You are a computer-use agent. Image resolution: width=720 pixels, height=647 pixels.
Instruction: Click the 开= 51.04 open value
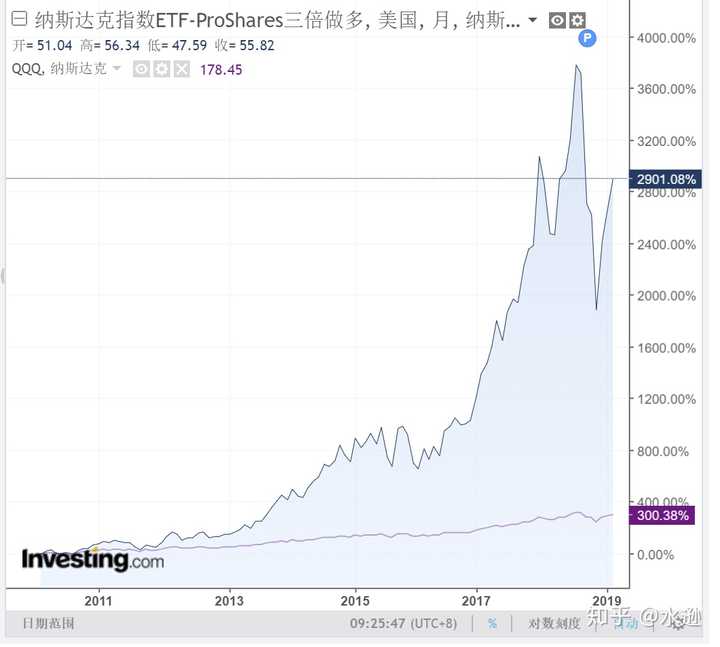[43, 45]
